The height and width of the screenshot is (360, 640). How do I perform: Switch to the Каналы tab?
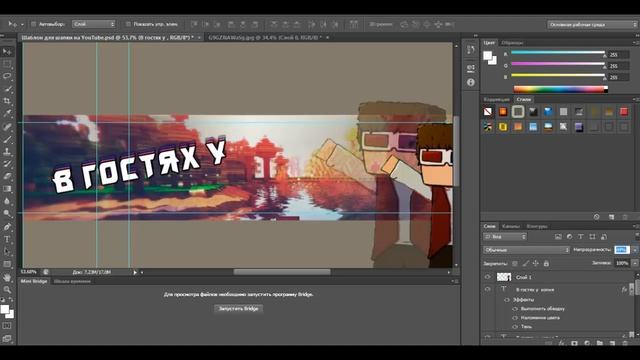click(x=511, y=226)
